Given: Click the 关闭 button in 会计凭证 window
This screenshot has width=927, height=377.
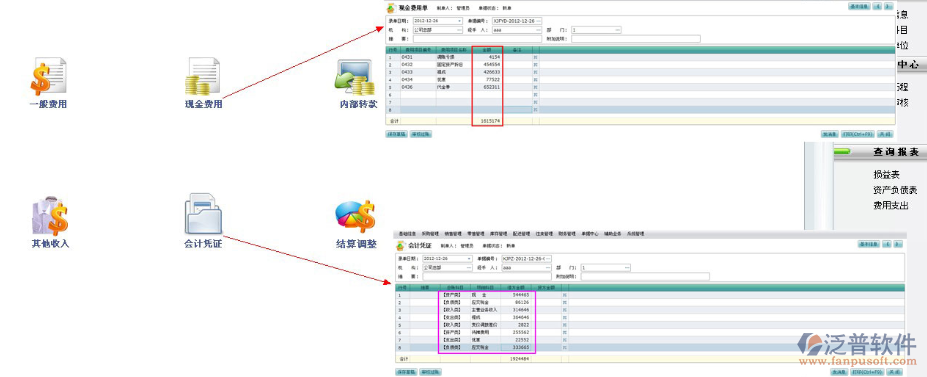Looking at the screenshot, I should [894, 372].
